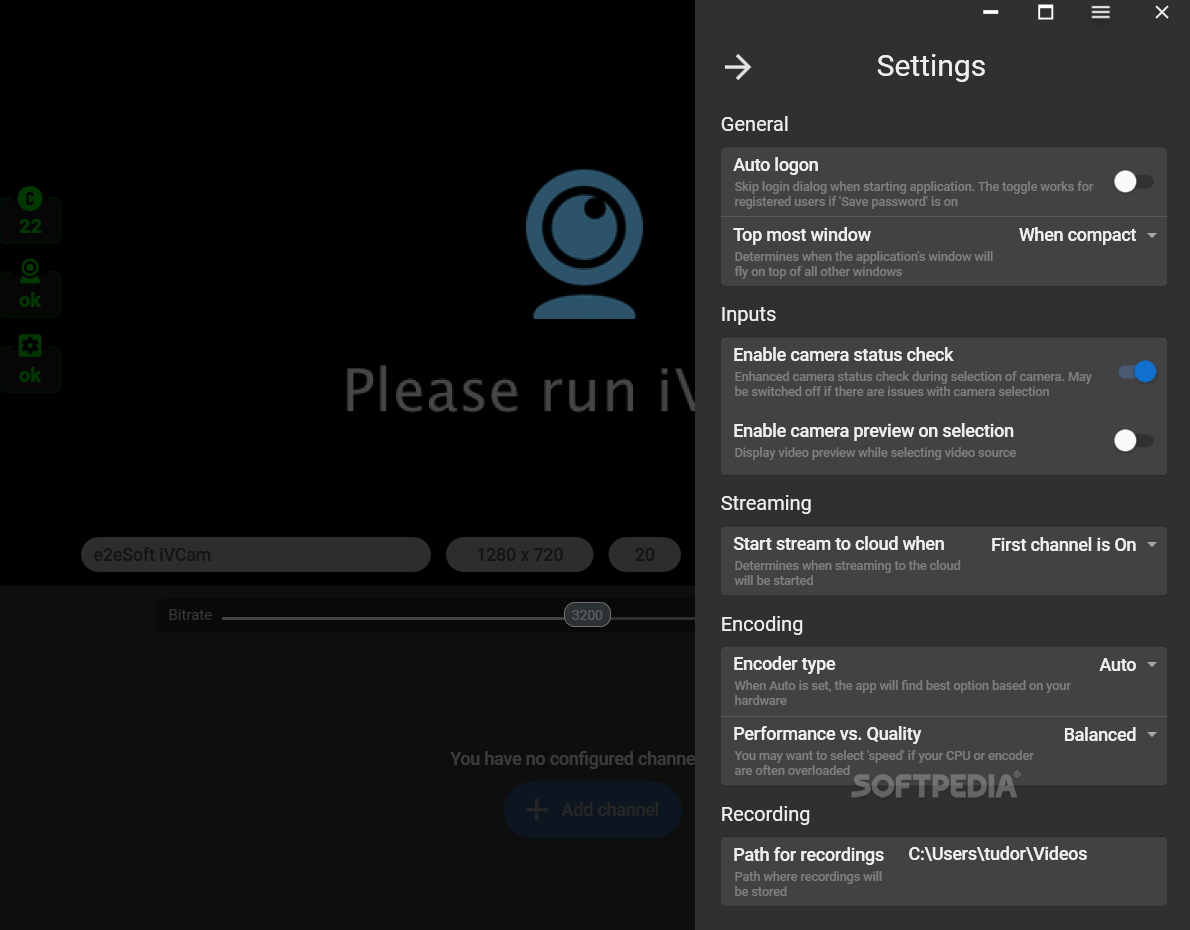Maximize the application window
The image size is (1190, 930).
1046,12
